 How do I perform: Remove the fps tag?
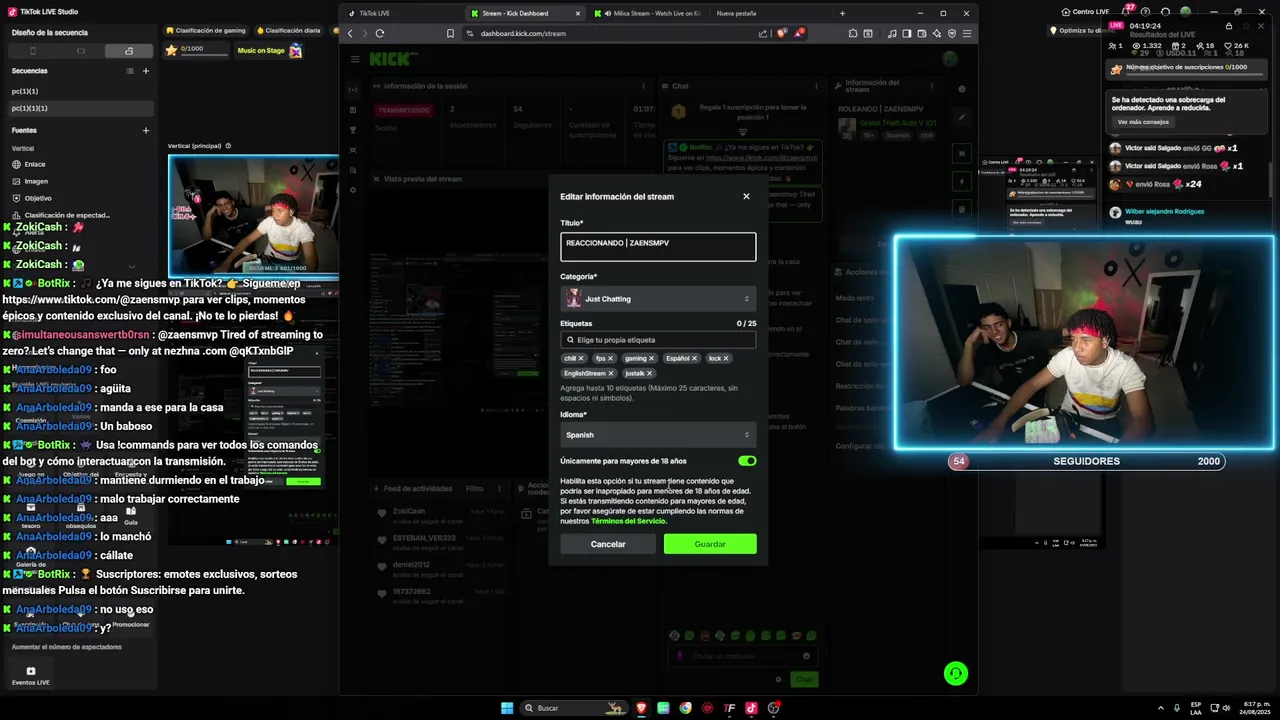click(x=611, y=358)
